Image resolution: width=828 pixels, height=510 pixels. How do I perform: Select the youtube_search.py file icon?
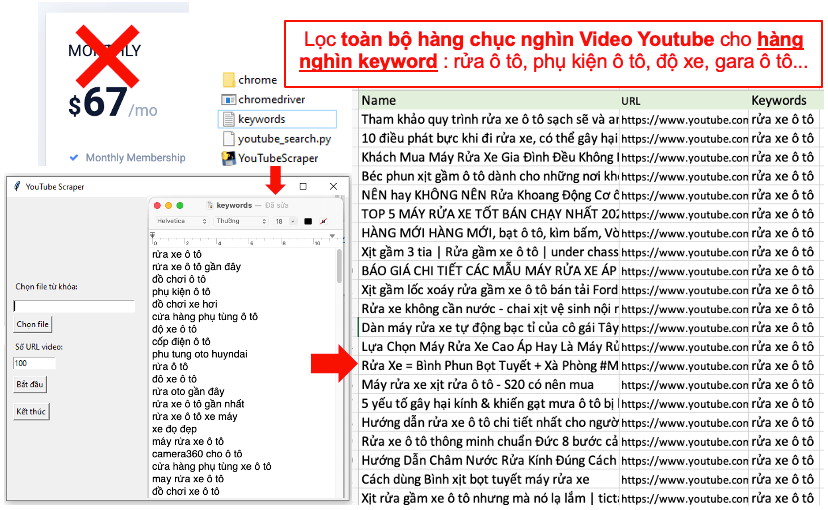pos(229,139)
